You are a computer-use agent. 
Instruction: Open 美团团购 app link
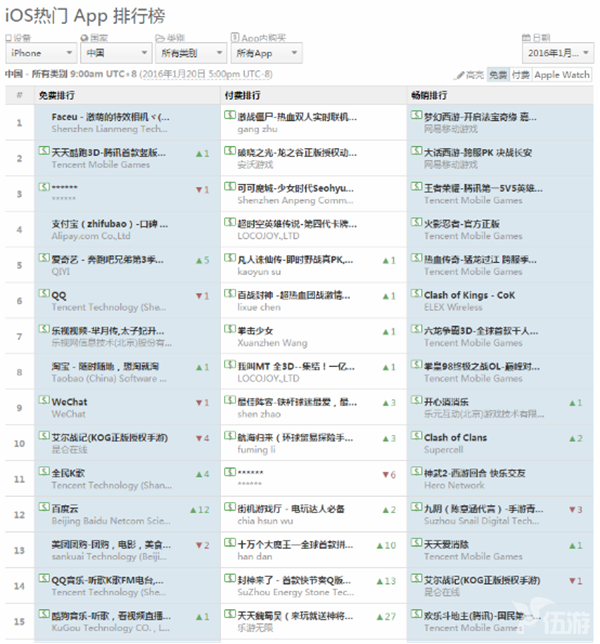click(111, 545)
